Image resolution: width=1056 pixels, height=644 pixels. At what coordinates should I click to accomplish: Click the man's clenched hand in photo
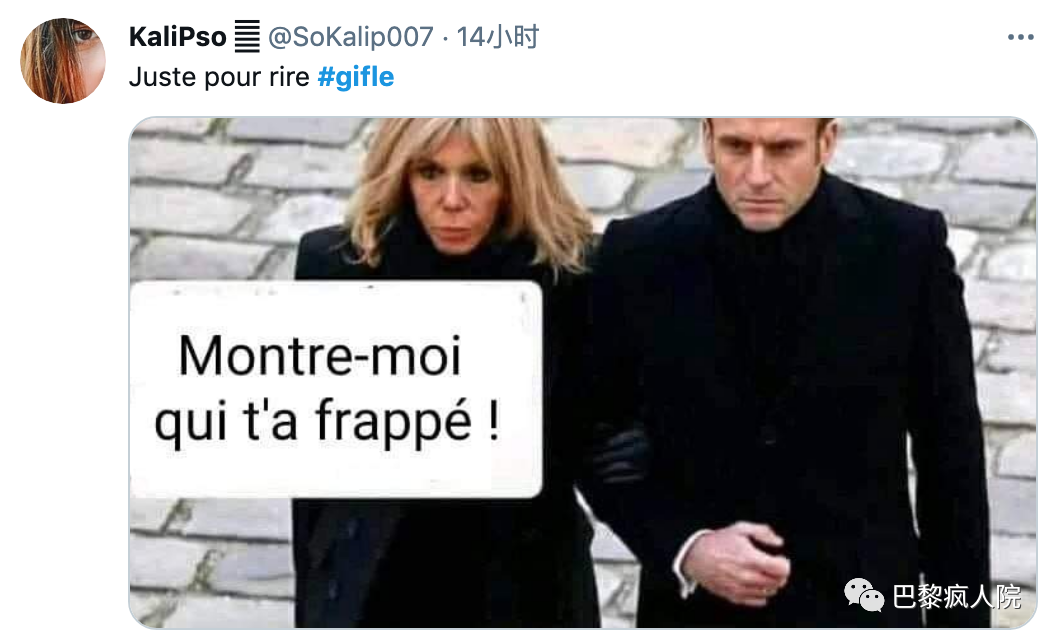point(736,560)
